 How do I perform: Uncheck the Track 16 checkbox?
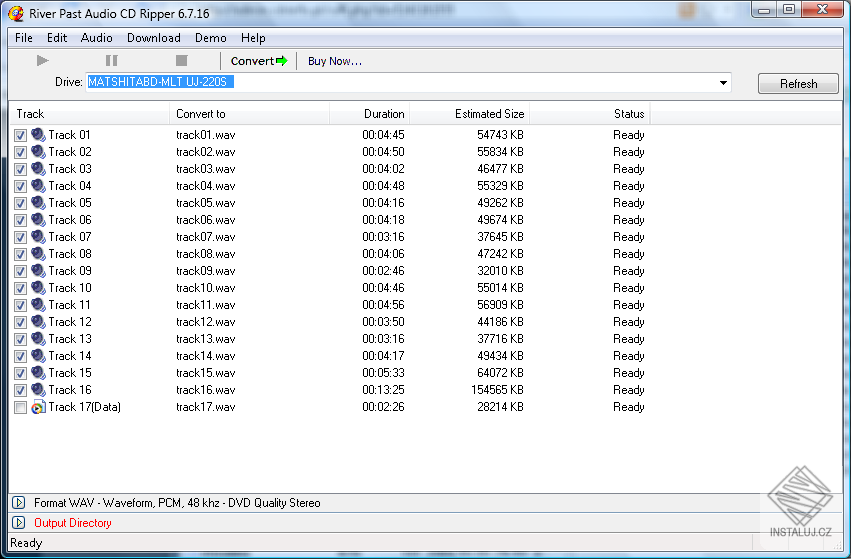coord(20,390)
